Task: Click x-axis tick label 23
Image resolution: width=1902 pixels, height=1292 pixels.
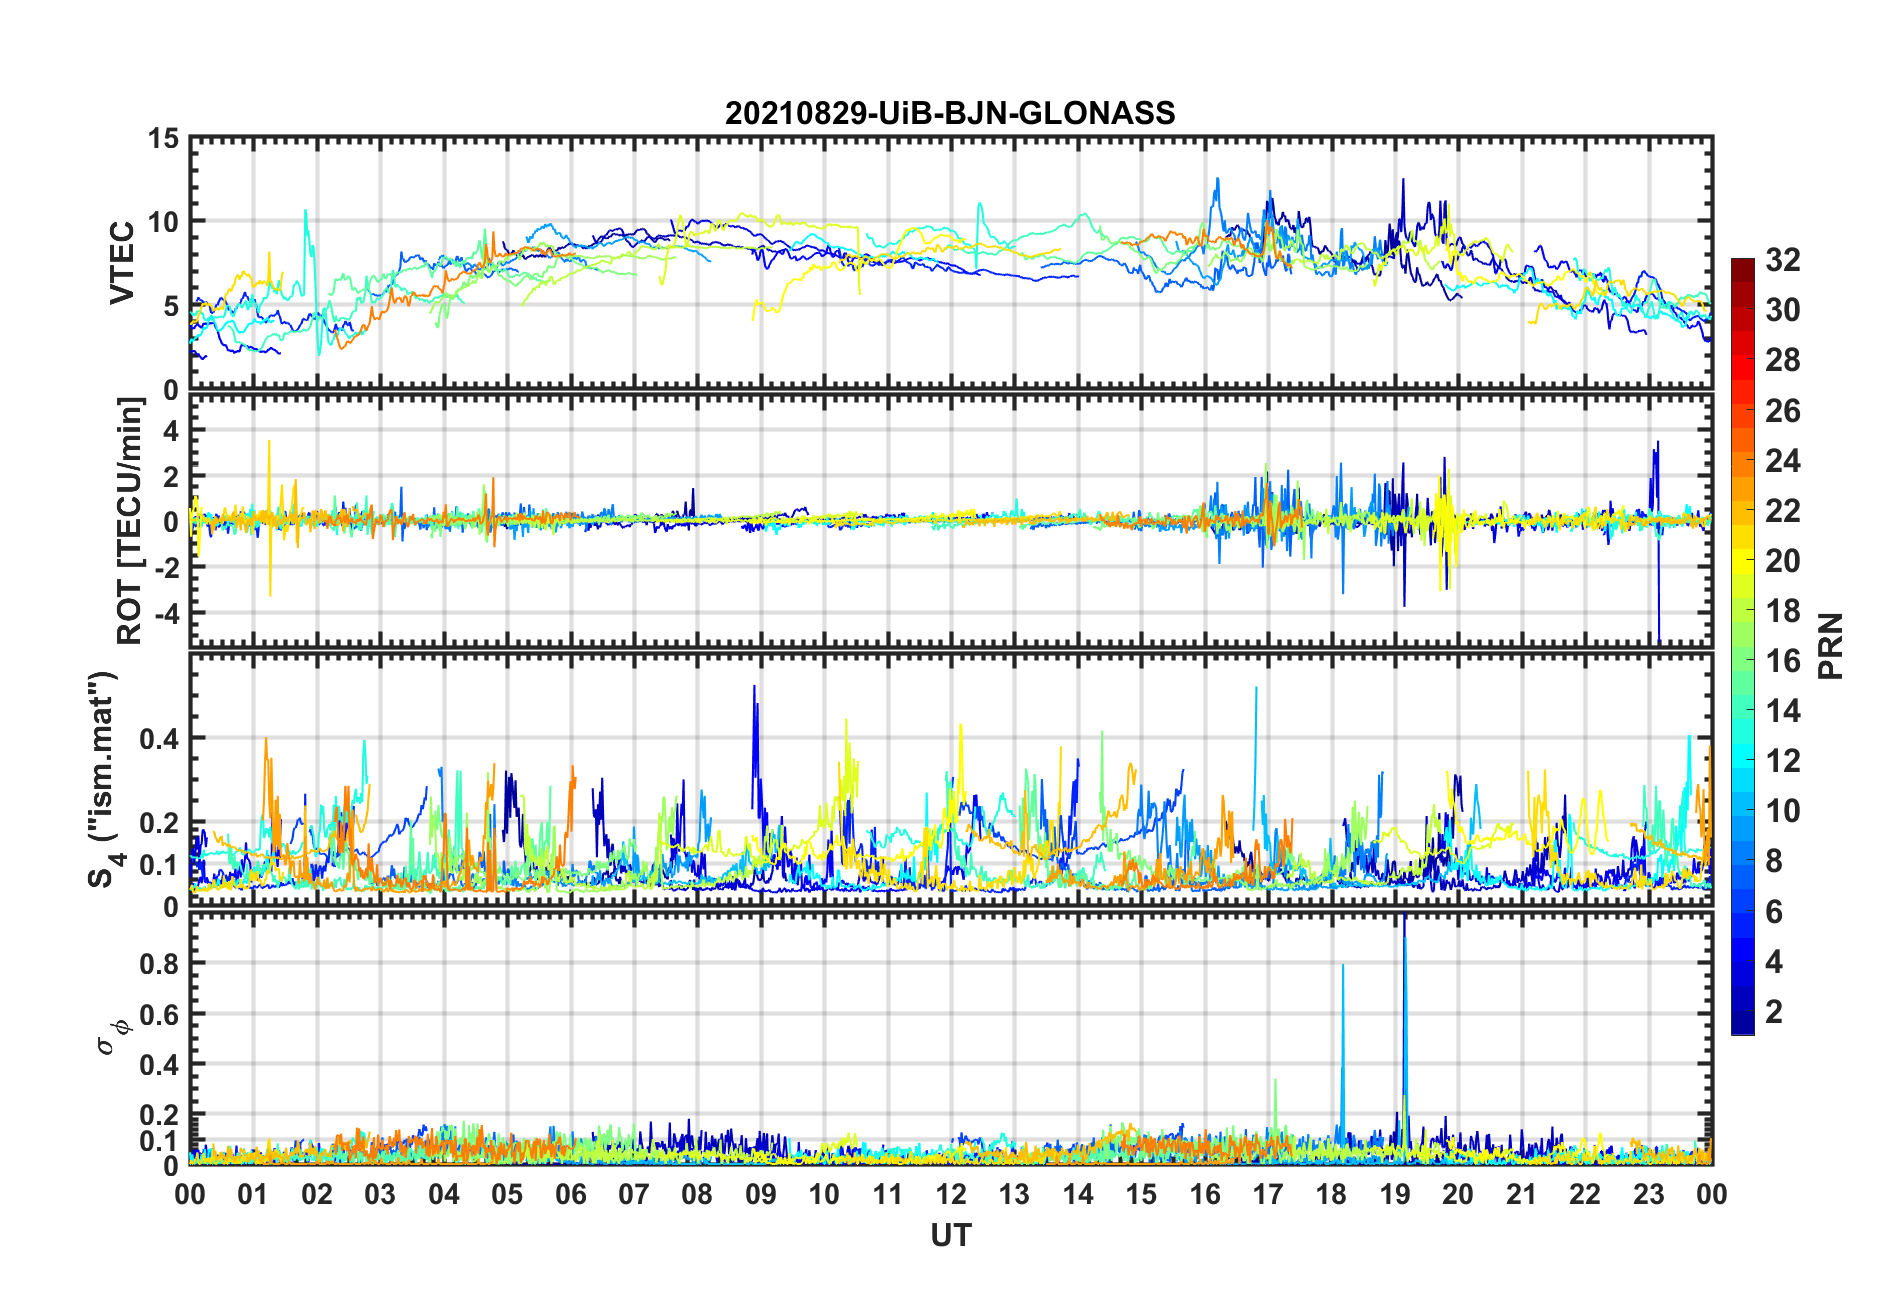Action: (x=1648, y=1194)
